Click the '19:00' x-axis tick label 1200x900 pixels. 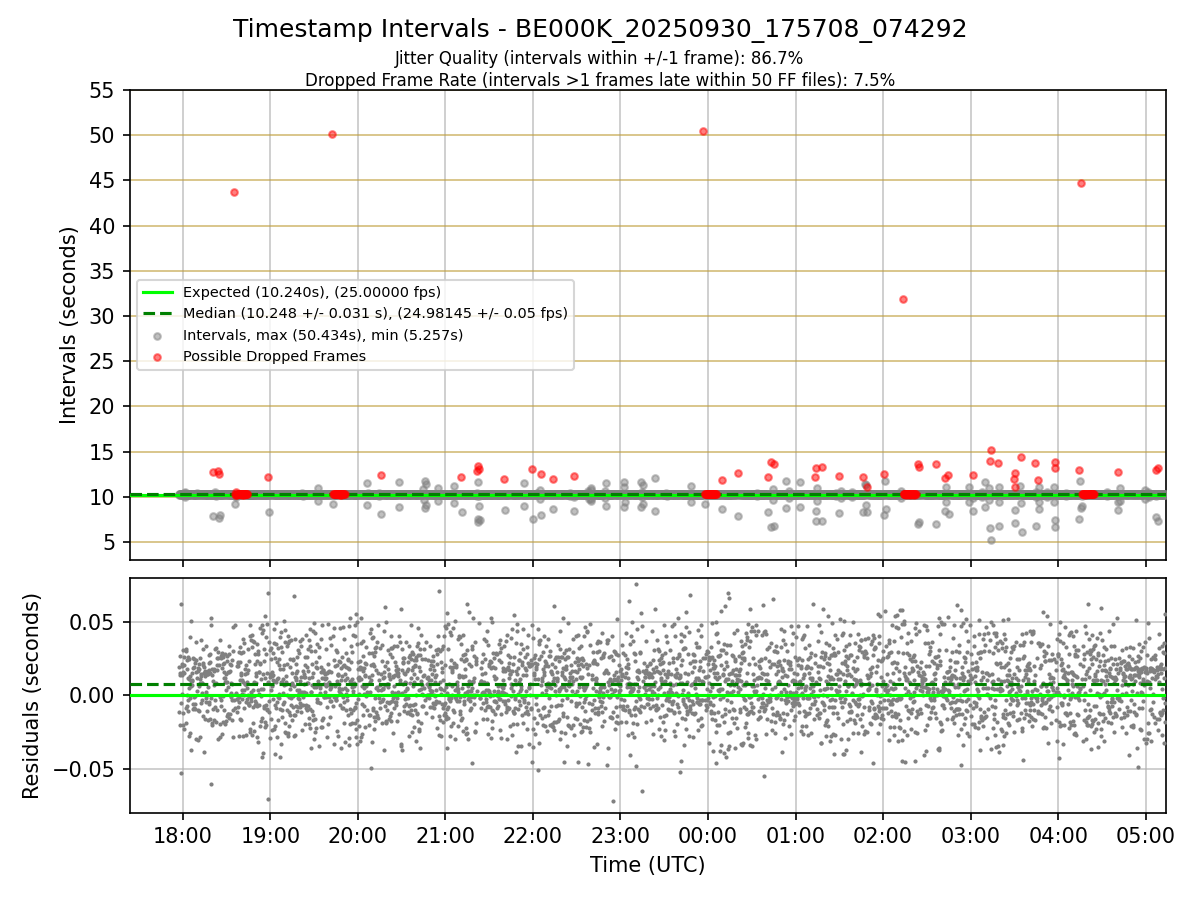(x=270, y=834)
